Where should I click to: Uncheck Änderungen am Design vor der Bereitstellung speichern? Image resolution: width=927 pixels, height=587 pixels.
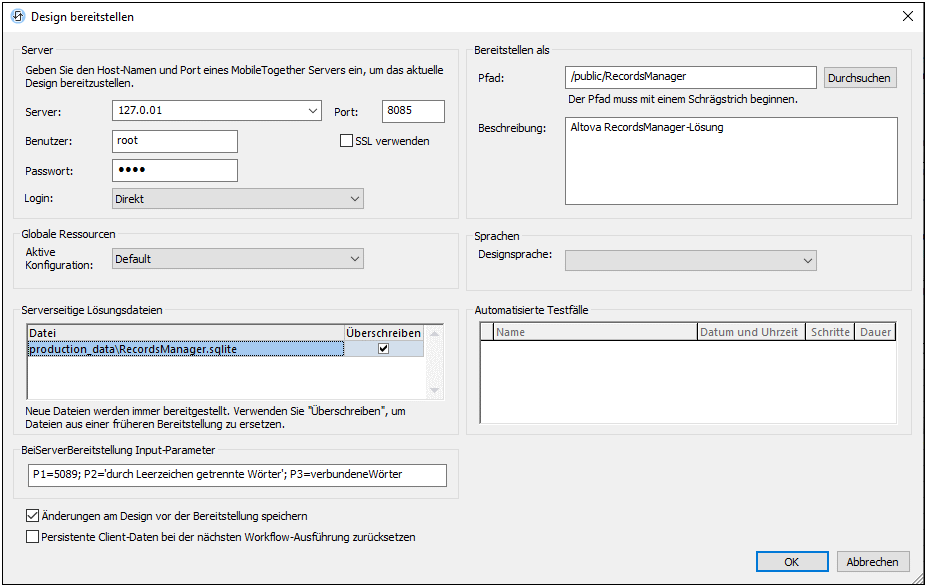tap(32, 516)
